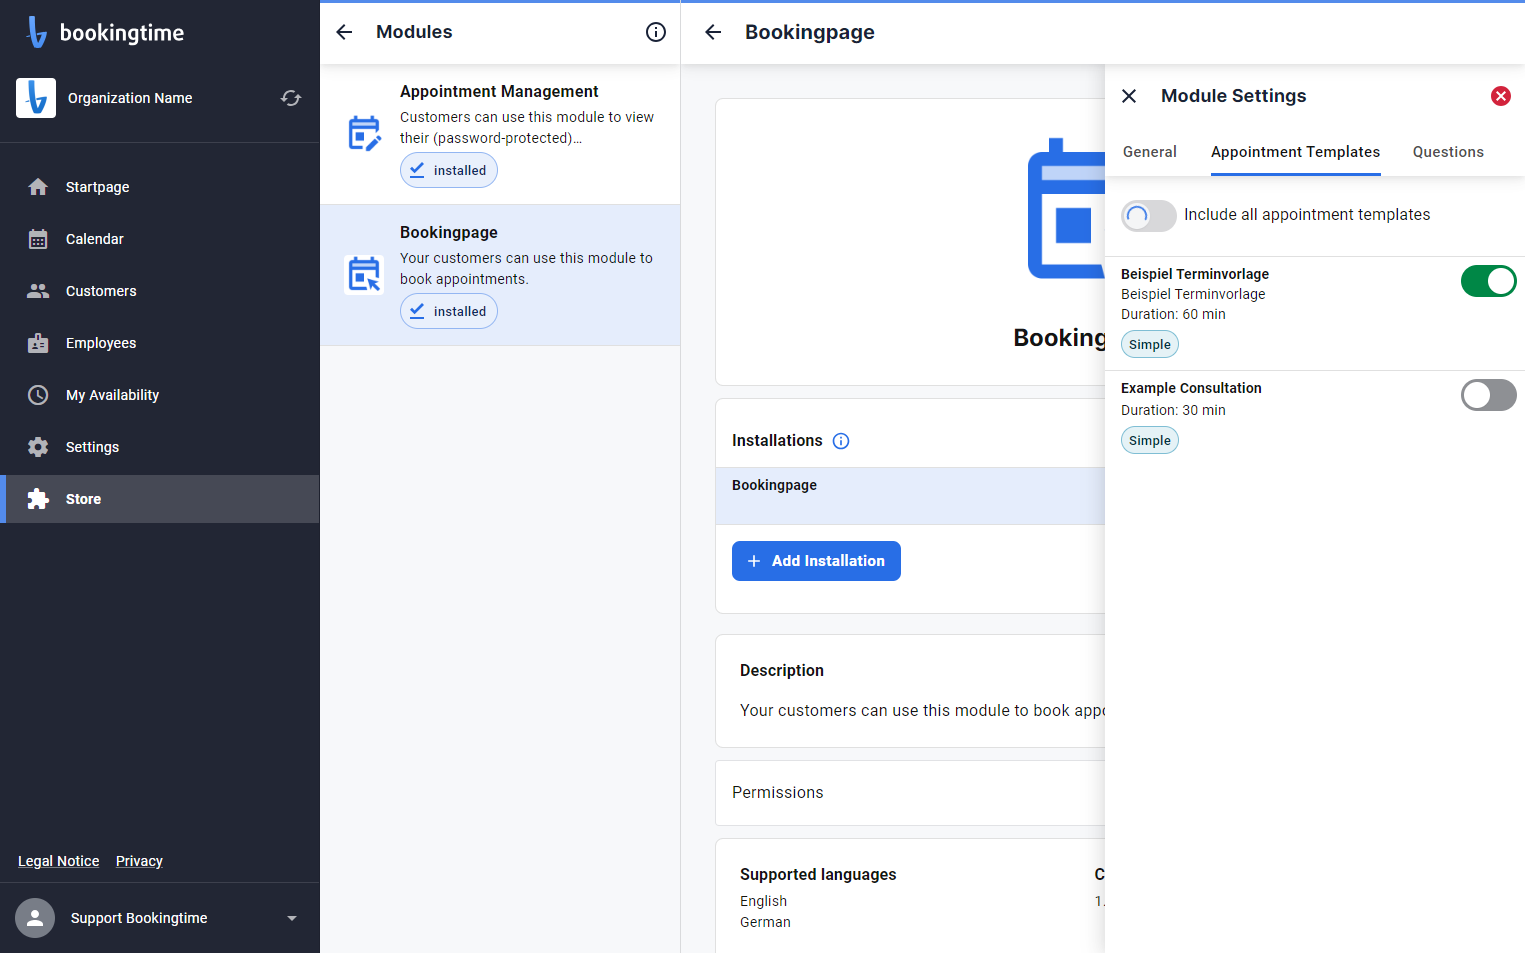Select the Bookingpage installation row

click(910, 496)
